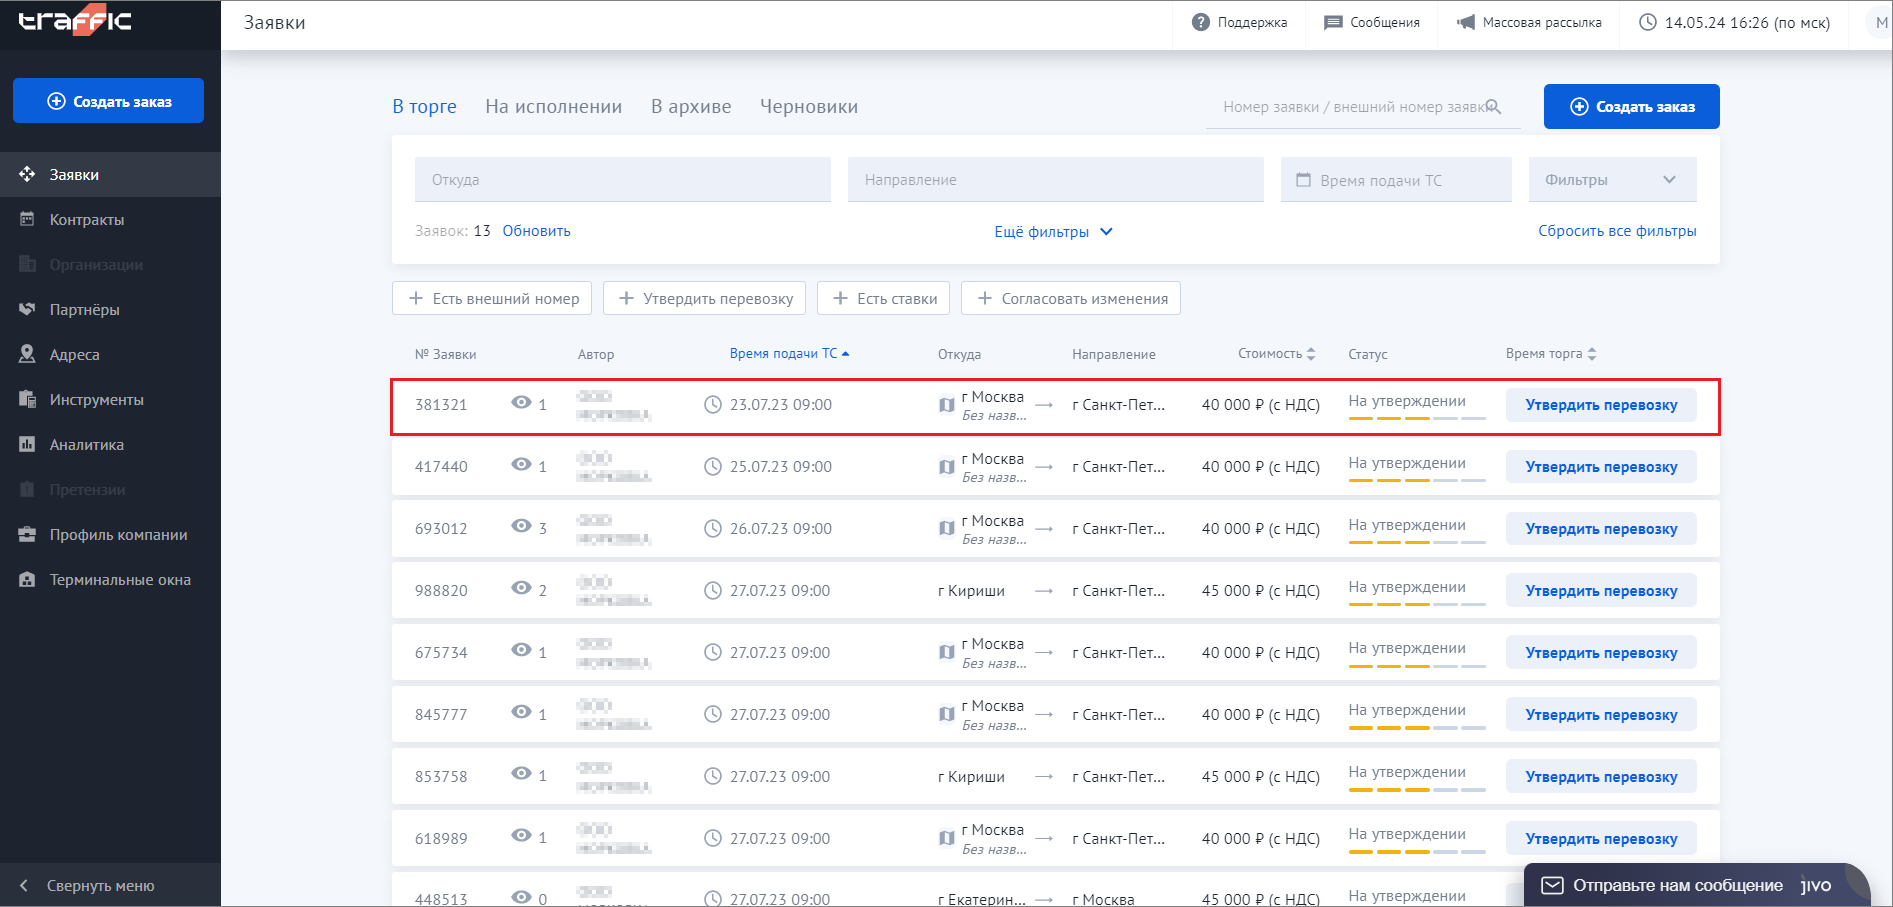Screen dimensions: 1893x907
Task: Click status progress bar of request 853758
Action: [1417, 790]
